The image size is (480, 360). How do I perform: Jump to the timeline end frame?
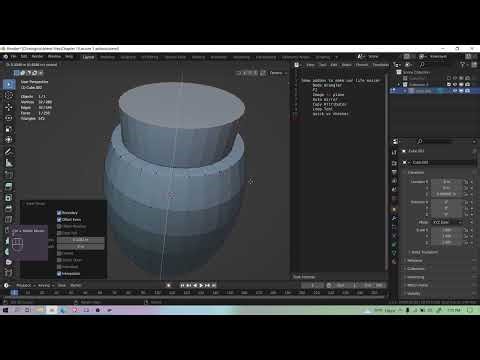214,285
